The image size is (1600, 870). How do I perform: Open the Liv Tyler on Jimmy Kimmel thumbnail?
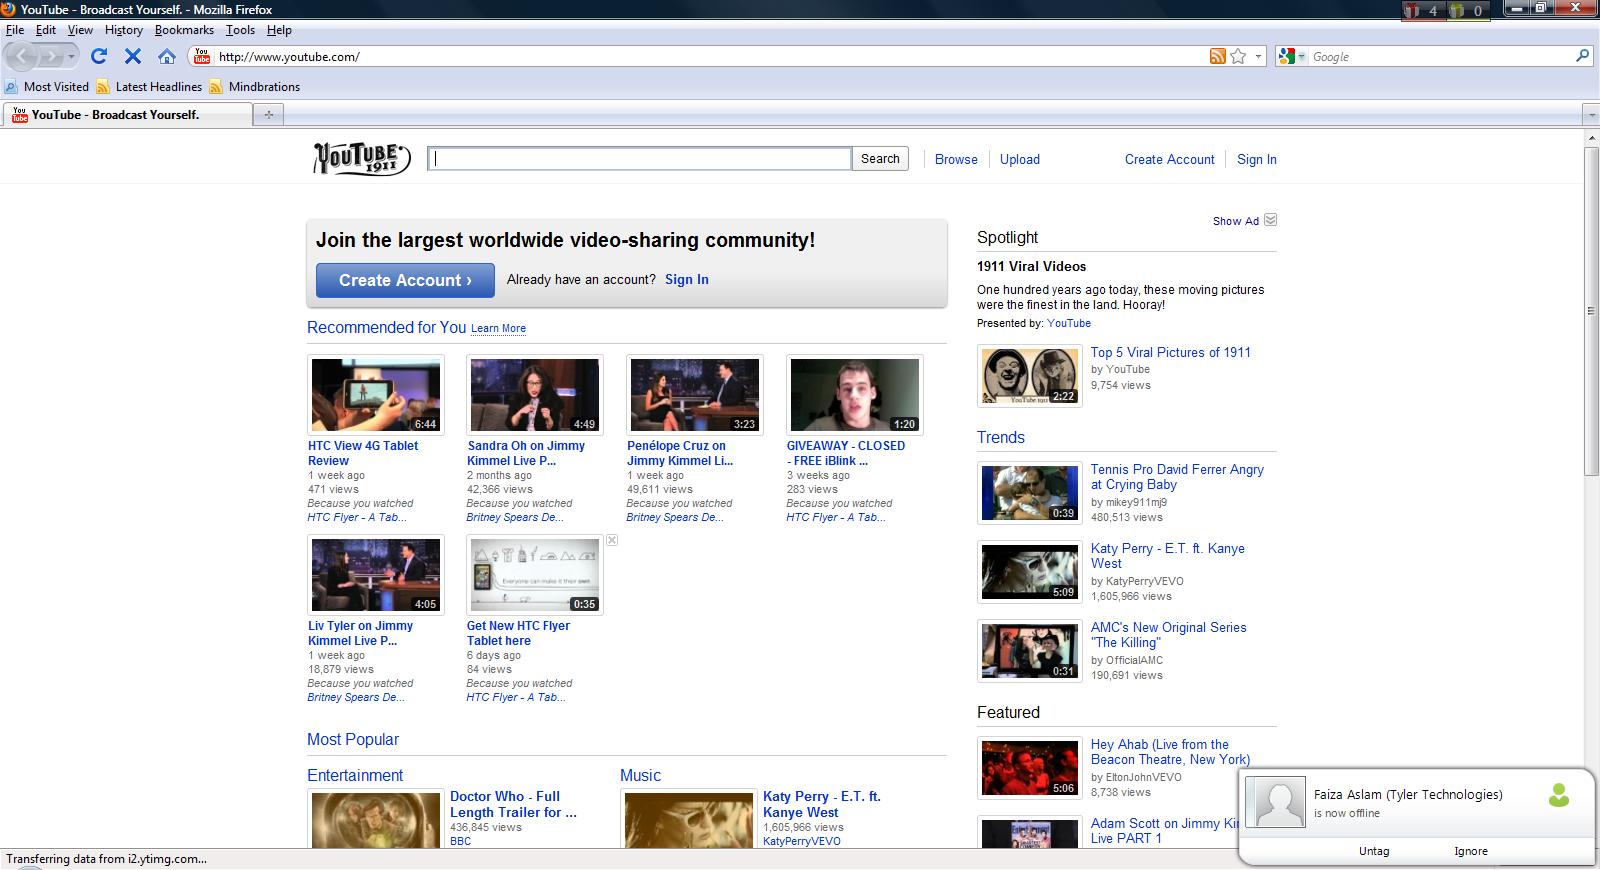(x=375, y=575)
